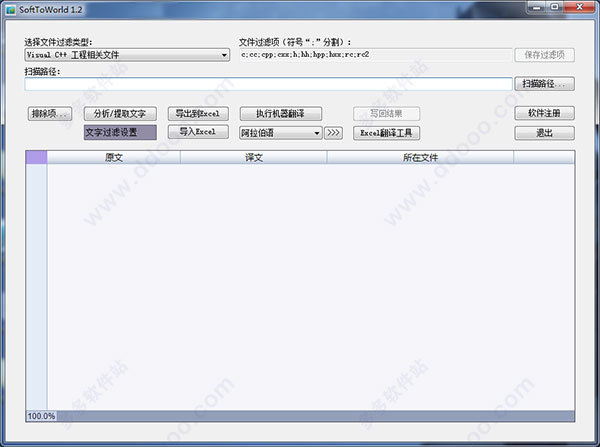Screen dimensions: 600x447
Task: Click the 100.0% progress bar
Action: (x=300, y=416)
